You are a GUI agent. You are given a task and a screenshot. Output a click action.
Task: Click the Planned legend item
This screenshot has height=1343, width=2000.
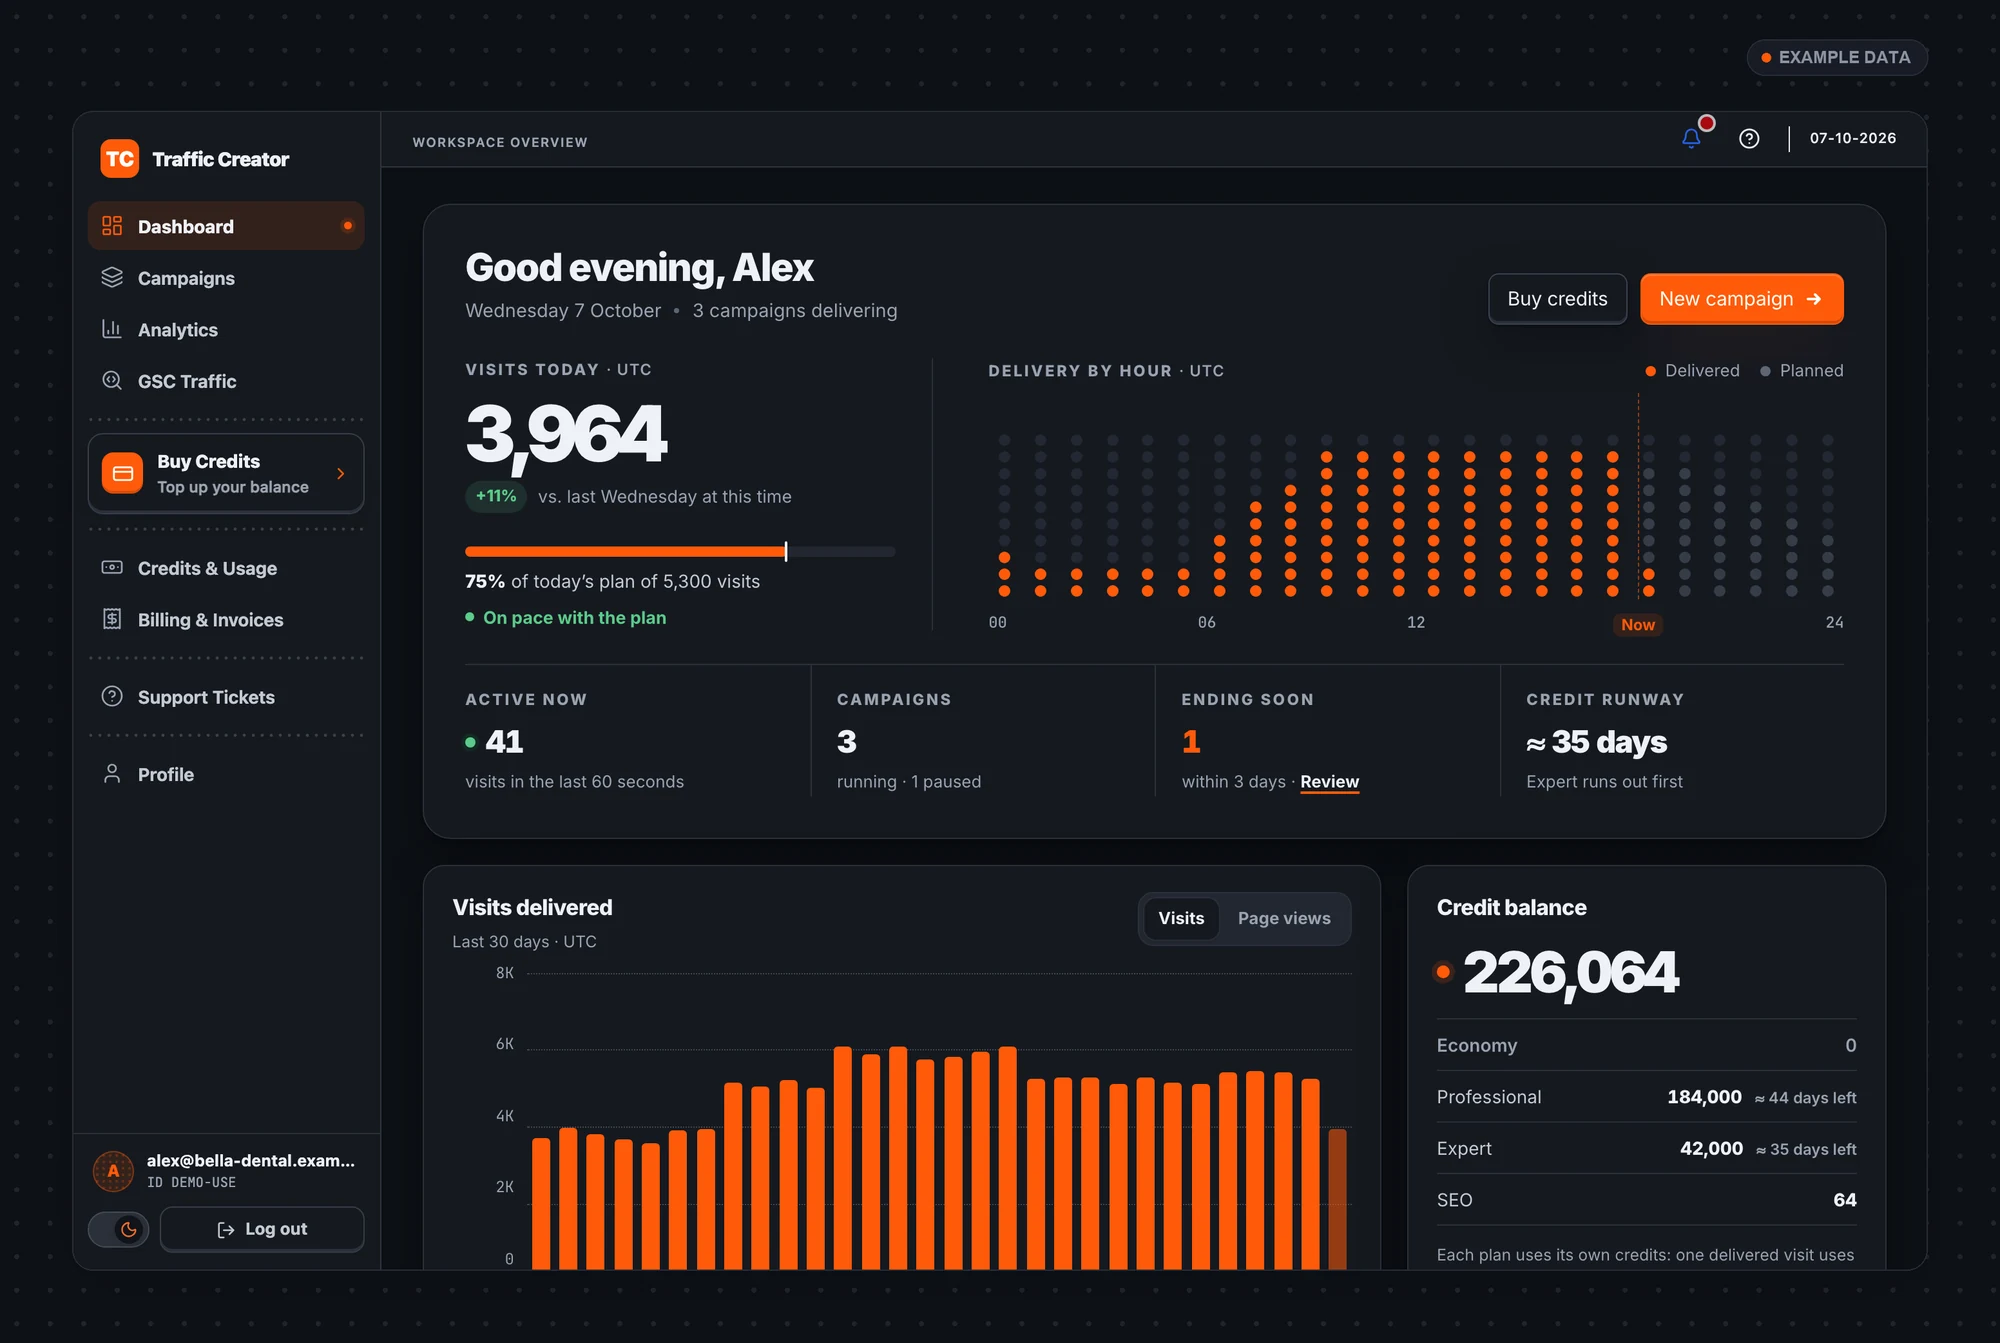pyautogui.click(x=1801, y=371)
